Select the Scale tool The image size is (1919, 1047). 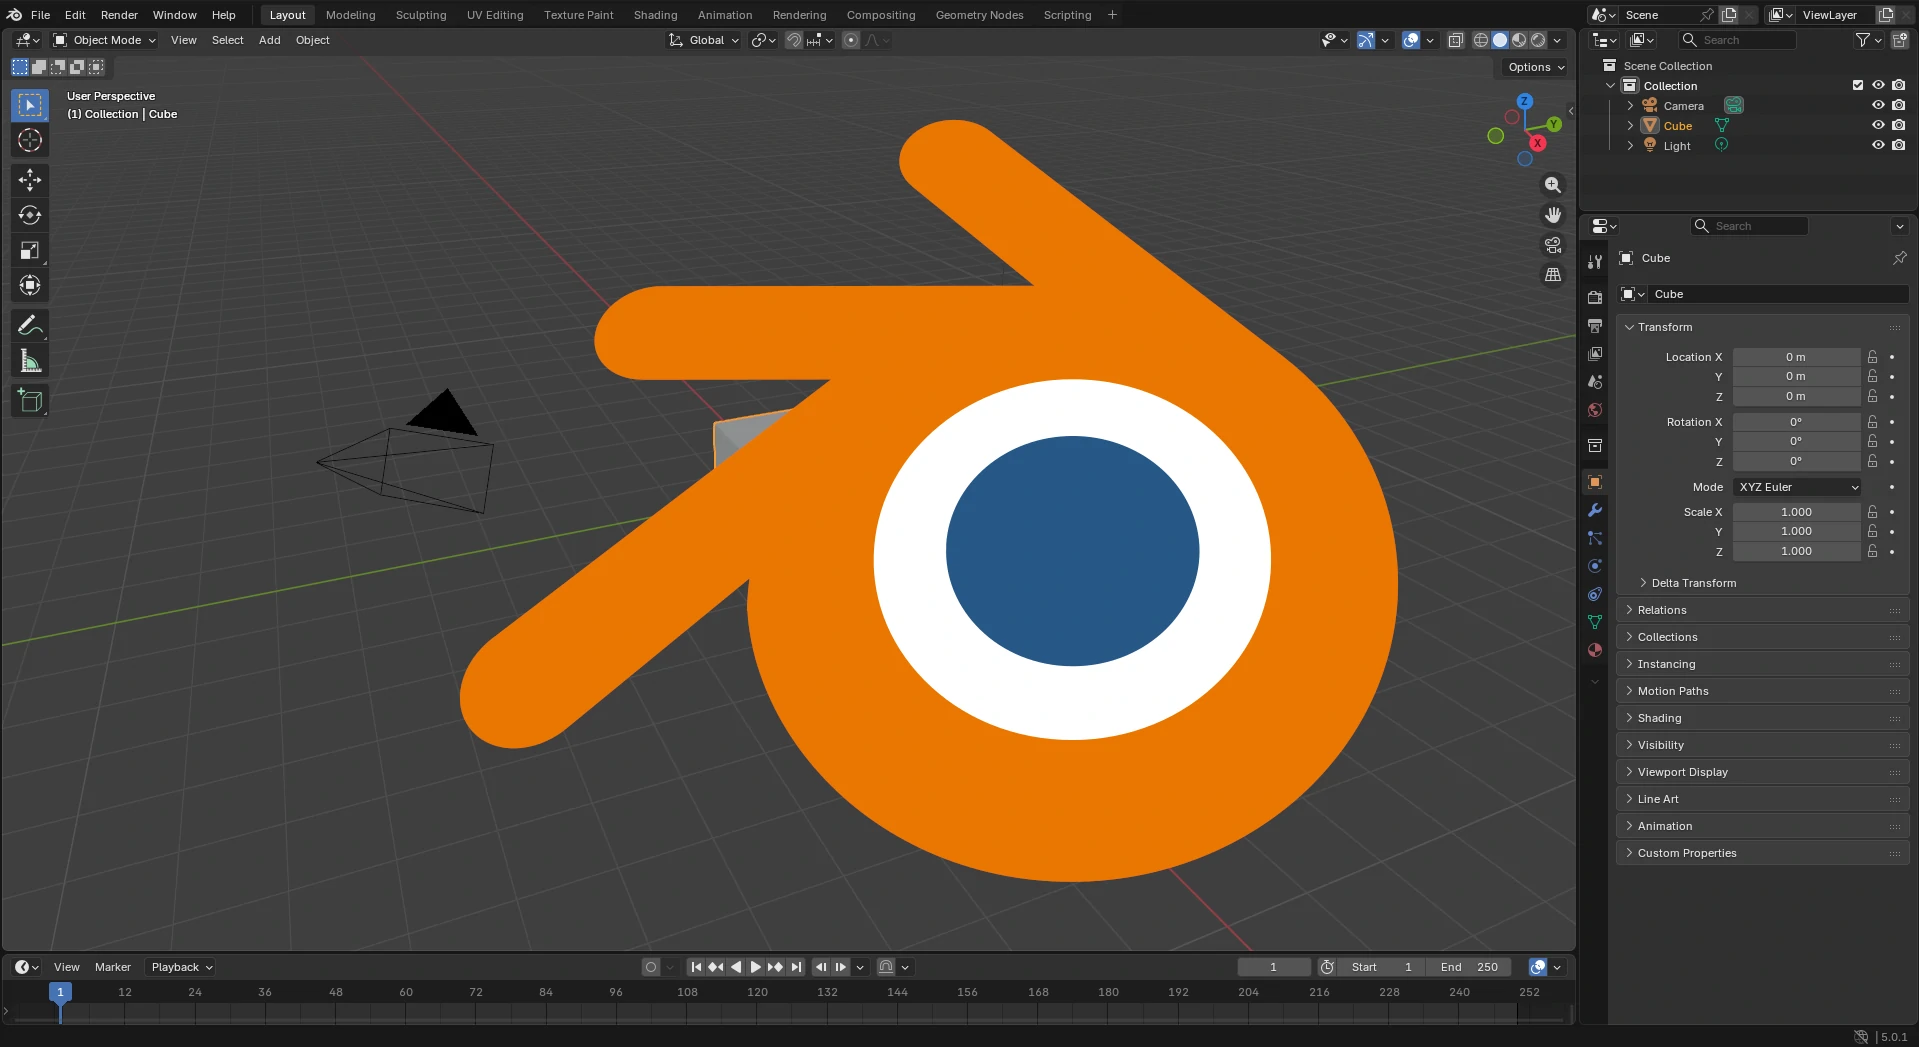click(x=30, y=250)
